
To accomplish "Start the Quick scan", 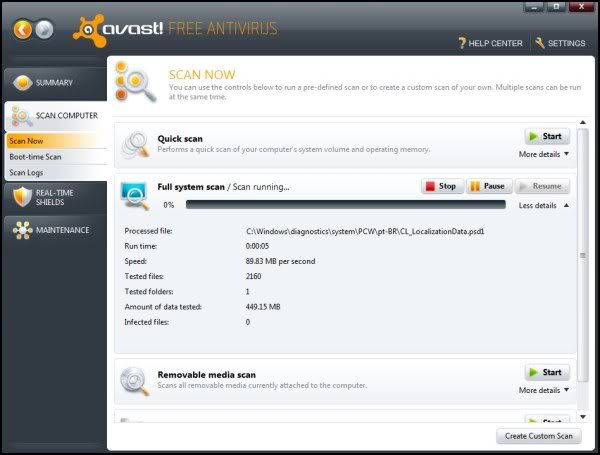I will [x=547, y=136].
